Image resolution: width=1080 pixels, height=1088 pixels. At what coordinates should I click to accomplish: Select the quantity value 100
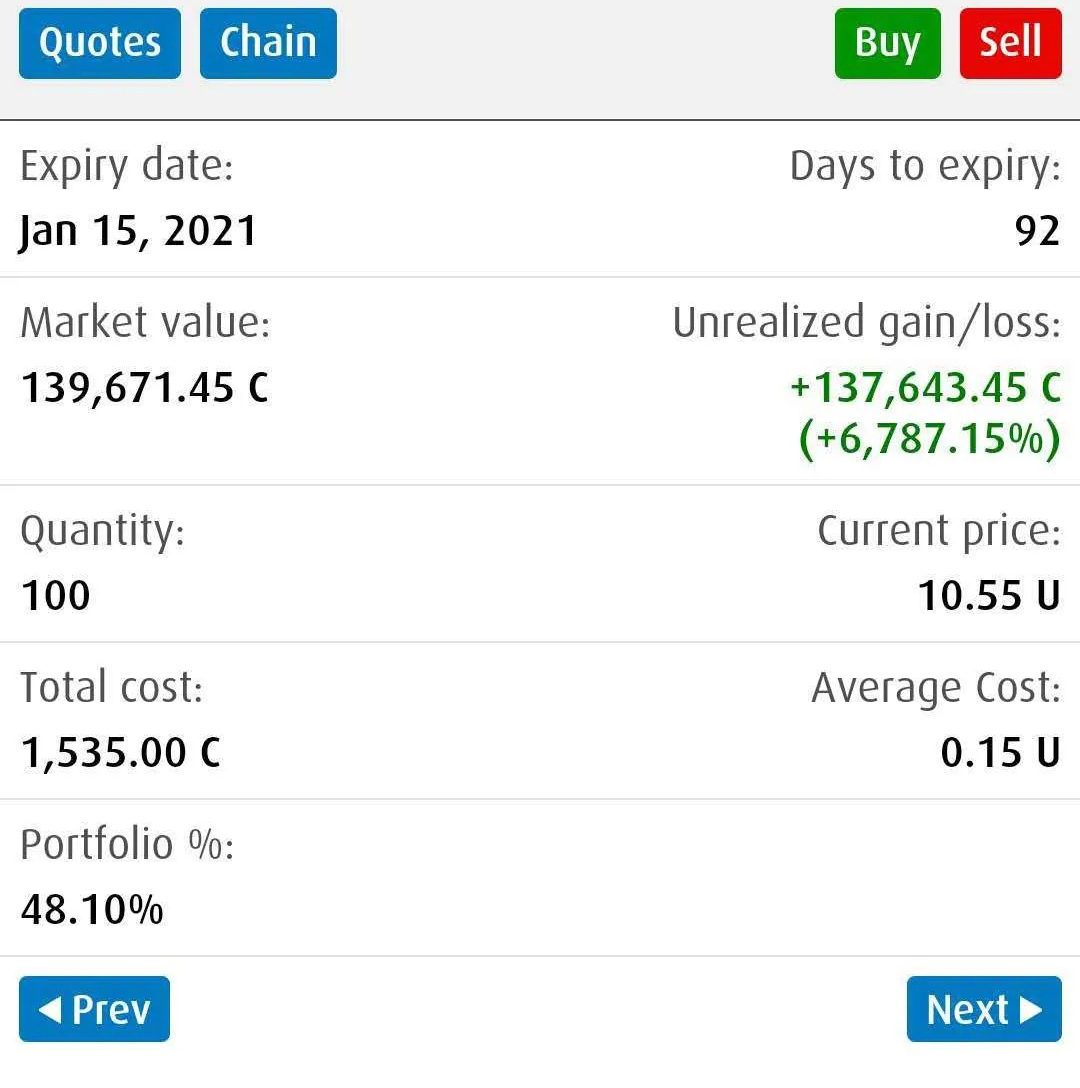(x=56, y=595)
